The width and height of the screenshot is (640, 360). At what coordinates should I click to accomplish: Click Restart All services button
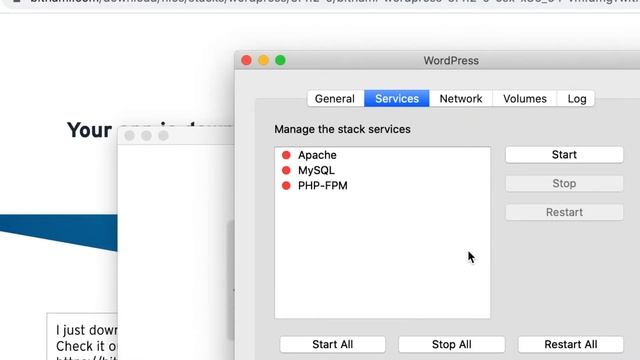pyautogui.click(x=571, y=344)
